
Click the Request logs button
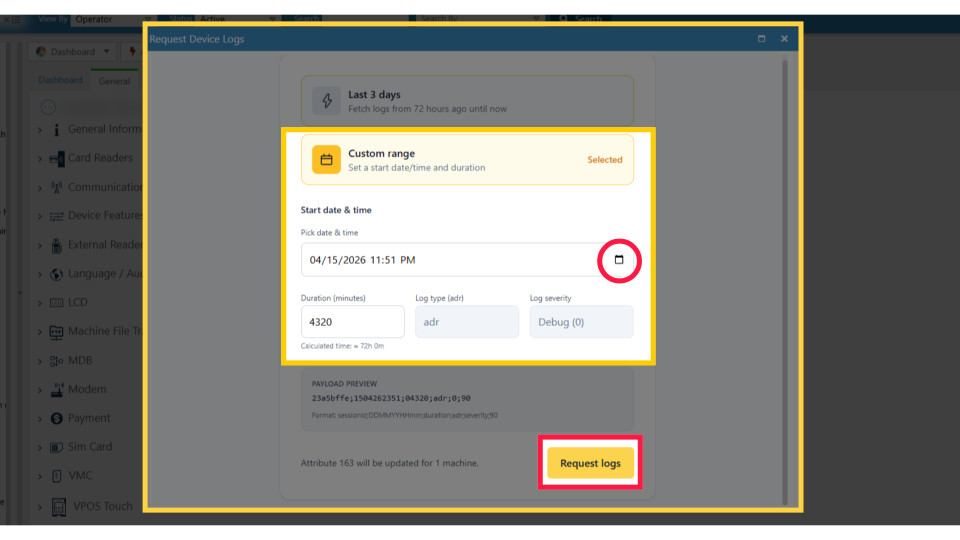(x=590, y=463)
